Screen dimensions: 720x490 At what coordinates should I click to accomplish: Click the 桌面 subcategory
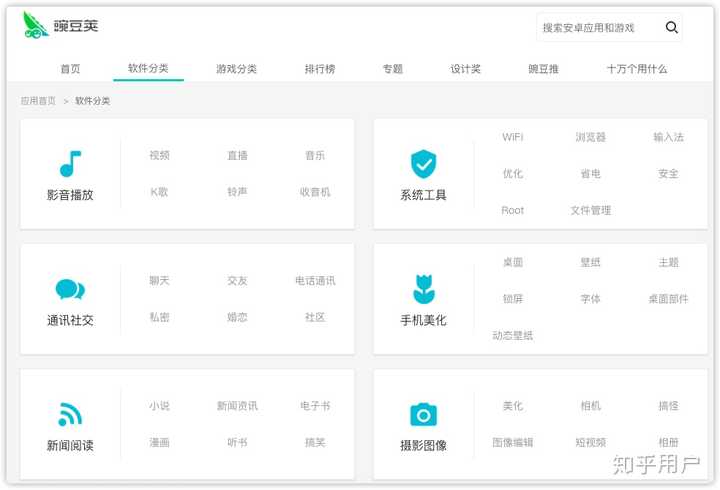click(512, 262)
